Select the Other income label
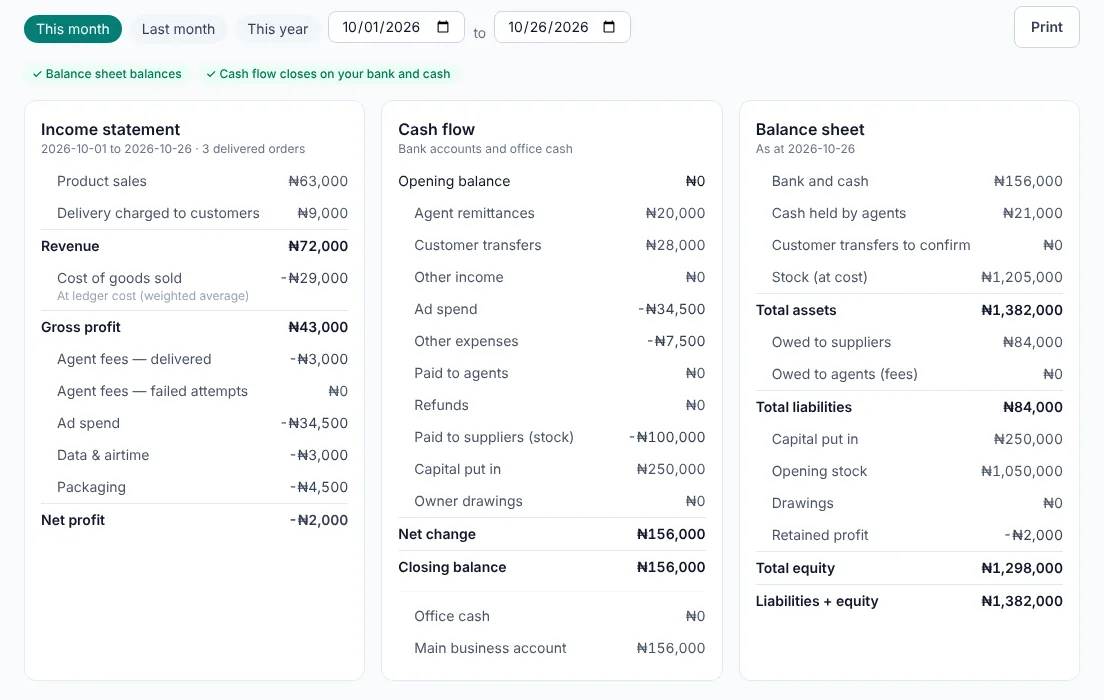1104x700 pixels. pyautogui.click(x=458, y=277)
